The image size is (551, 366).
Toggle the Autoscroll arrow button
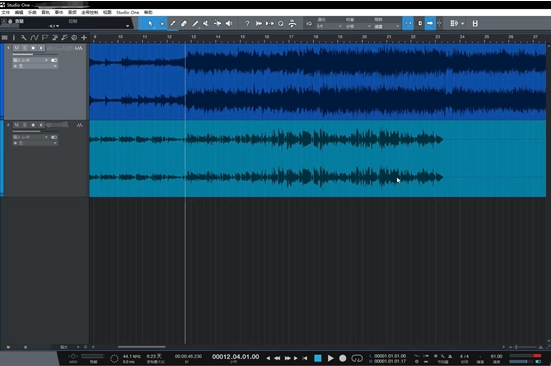[x=430, y=24]
